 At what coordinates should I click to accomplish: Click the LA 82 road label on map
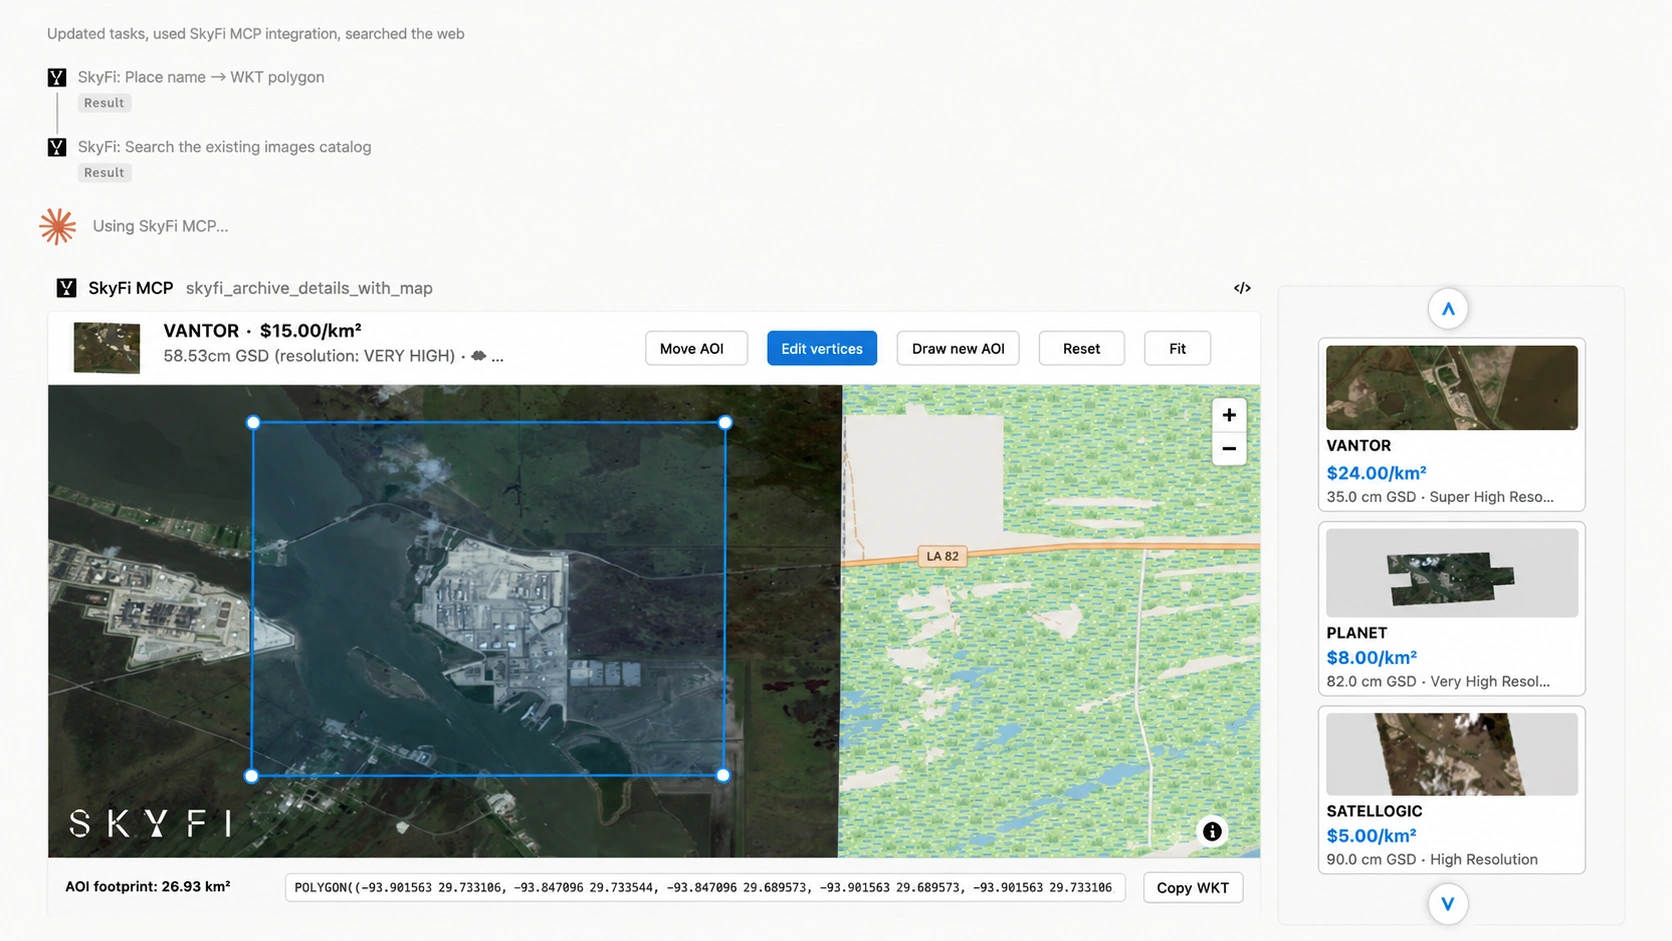942,556
